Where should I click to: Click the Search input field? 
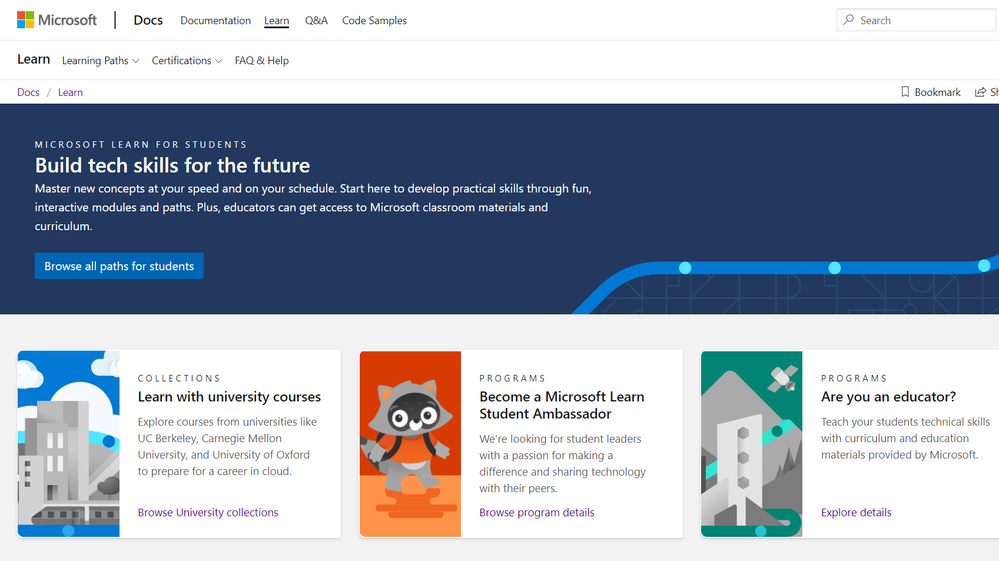tap(917, 20)
